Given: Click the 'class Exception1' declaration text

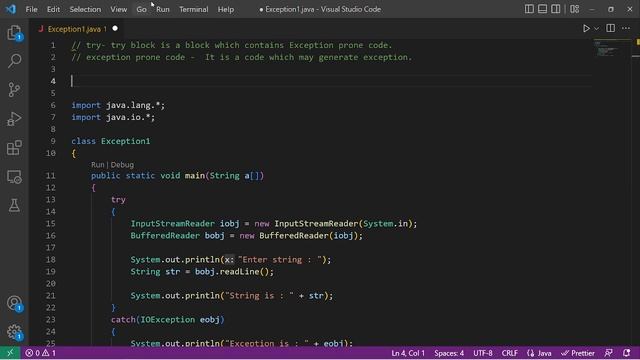Looking at the screenshot, I should [111, 141].
